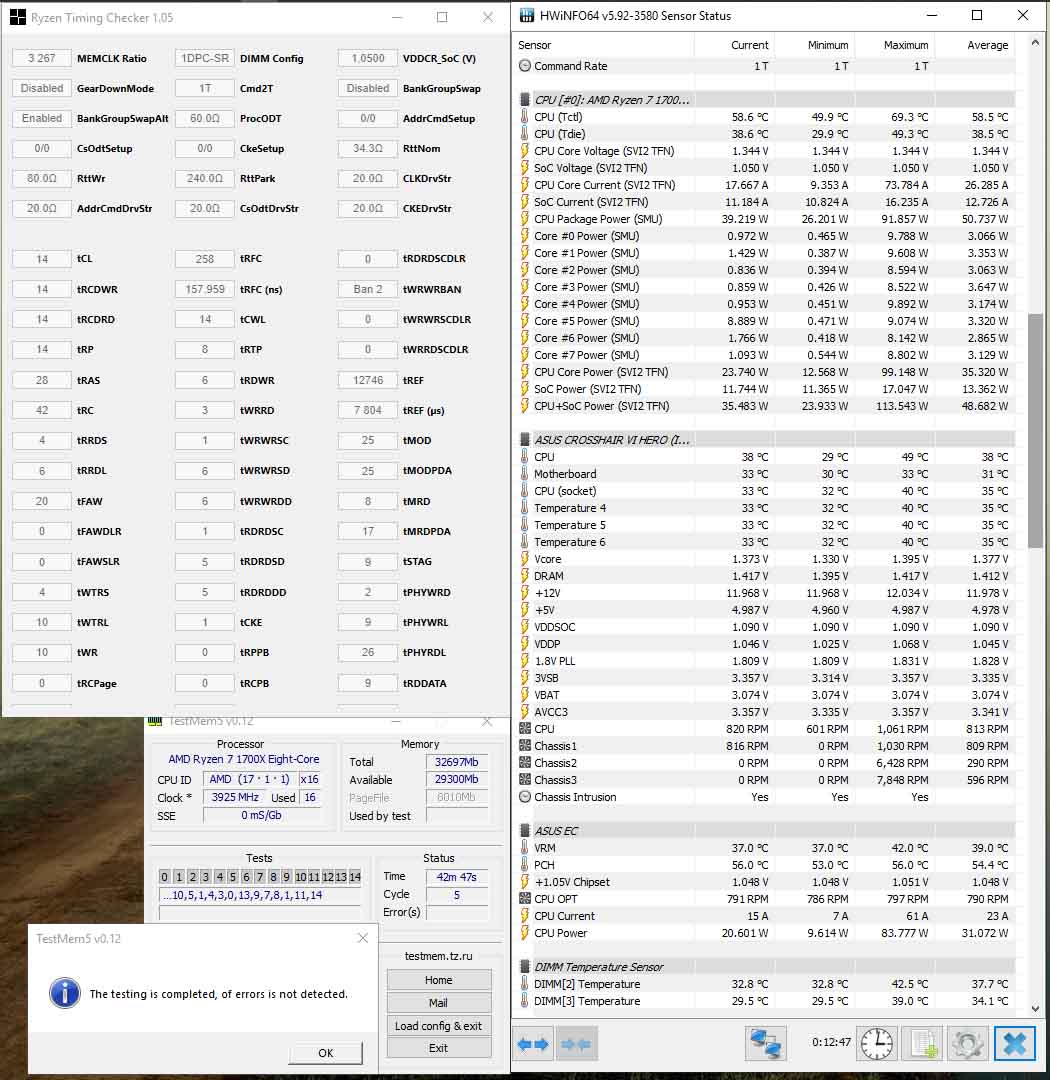The image size is (1050, 1080).
Task: Click the Mail button in TestMem5
Action: click(x=439, y=1003)
